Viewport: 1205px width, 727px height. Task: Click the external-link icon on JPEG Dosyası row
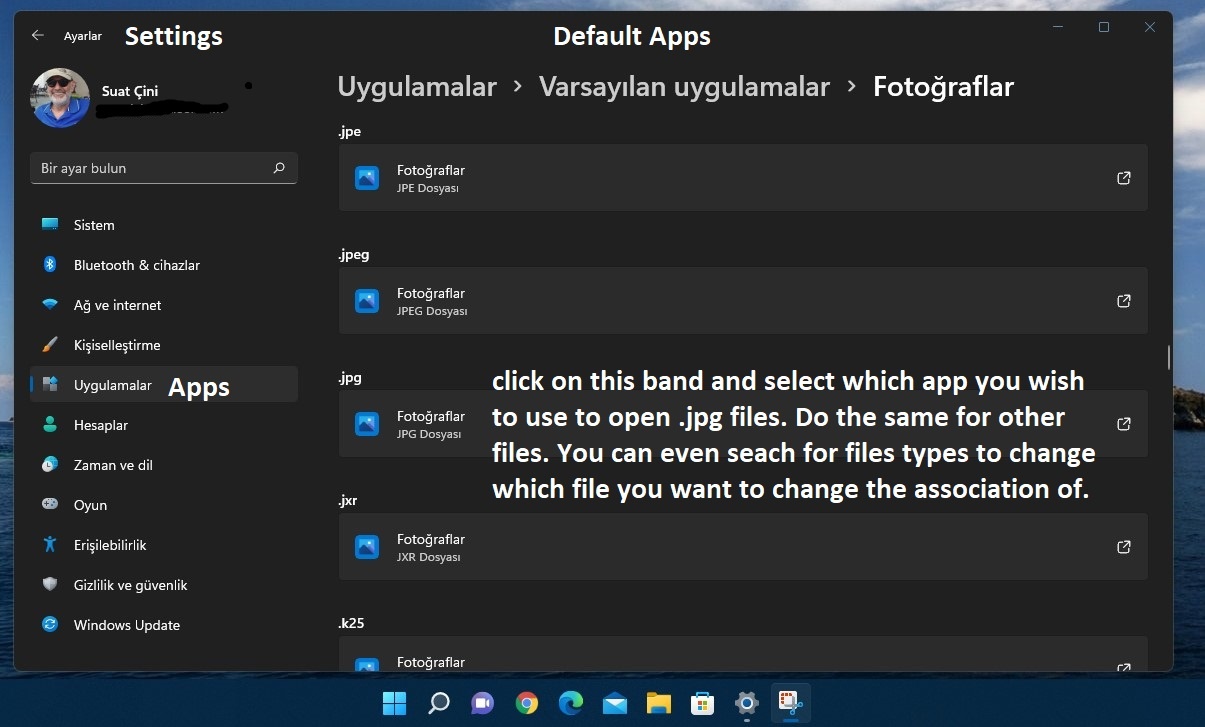coord(1123,301)
